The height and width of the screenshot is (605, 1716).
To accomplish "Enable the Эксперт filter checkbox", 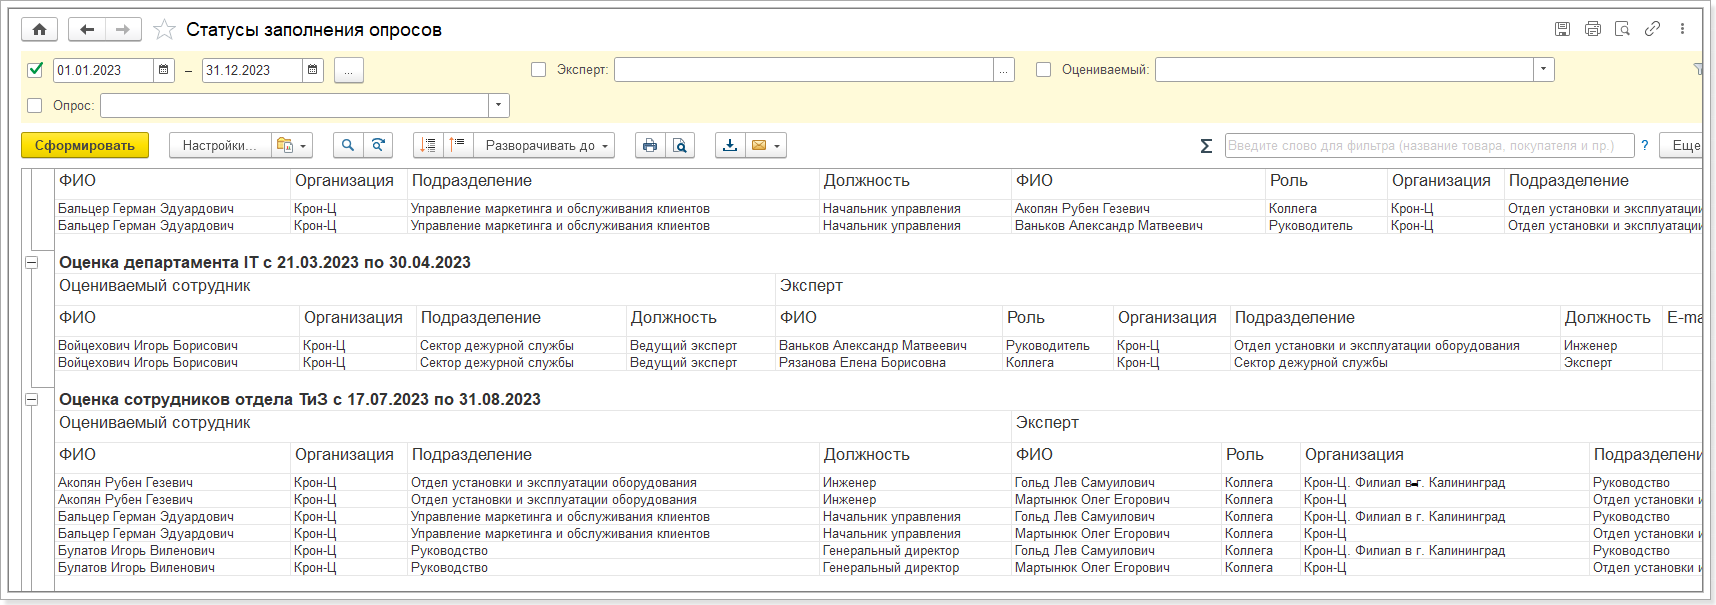I will 538,70.
